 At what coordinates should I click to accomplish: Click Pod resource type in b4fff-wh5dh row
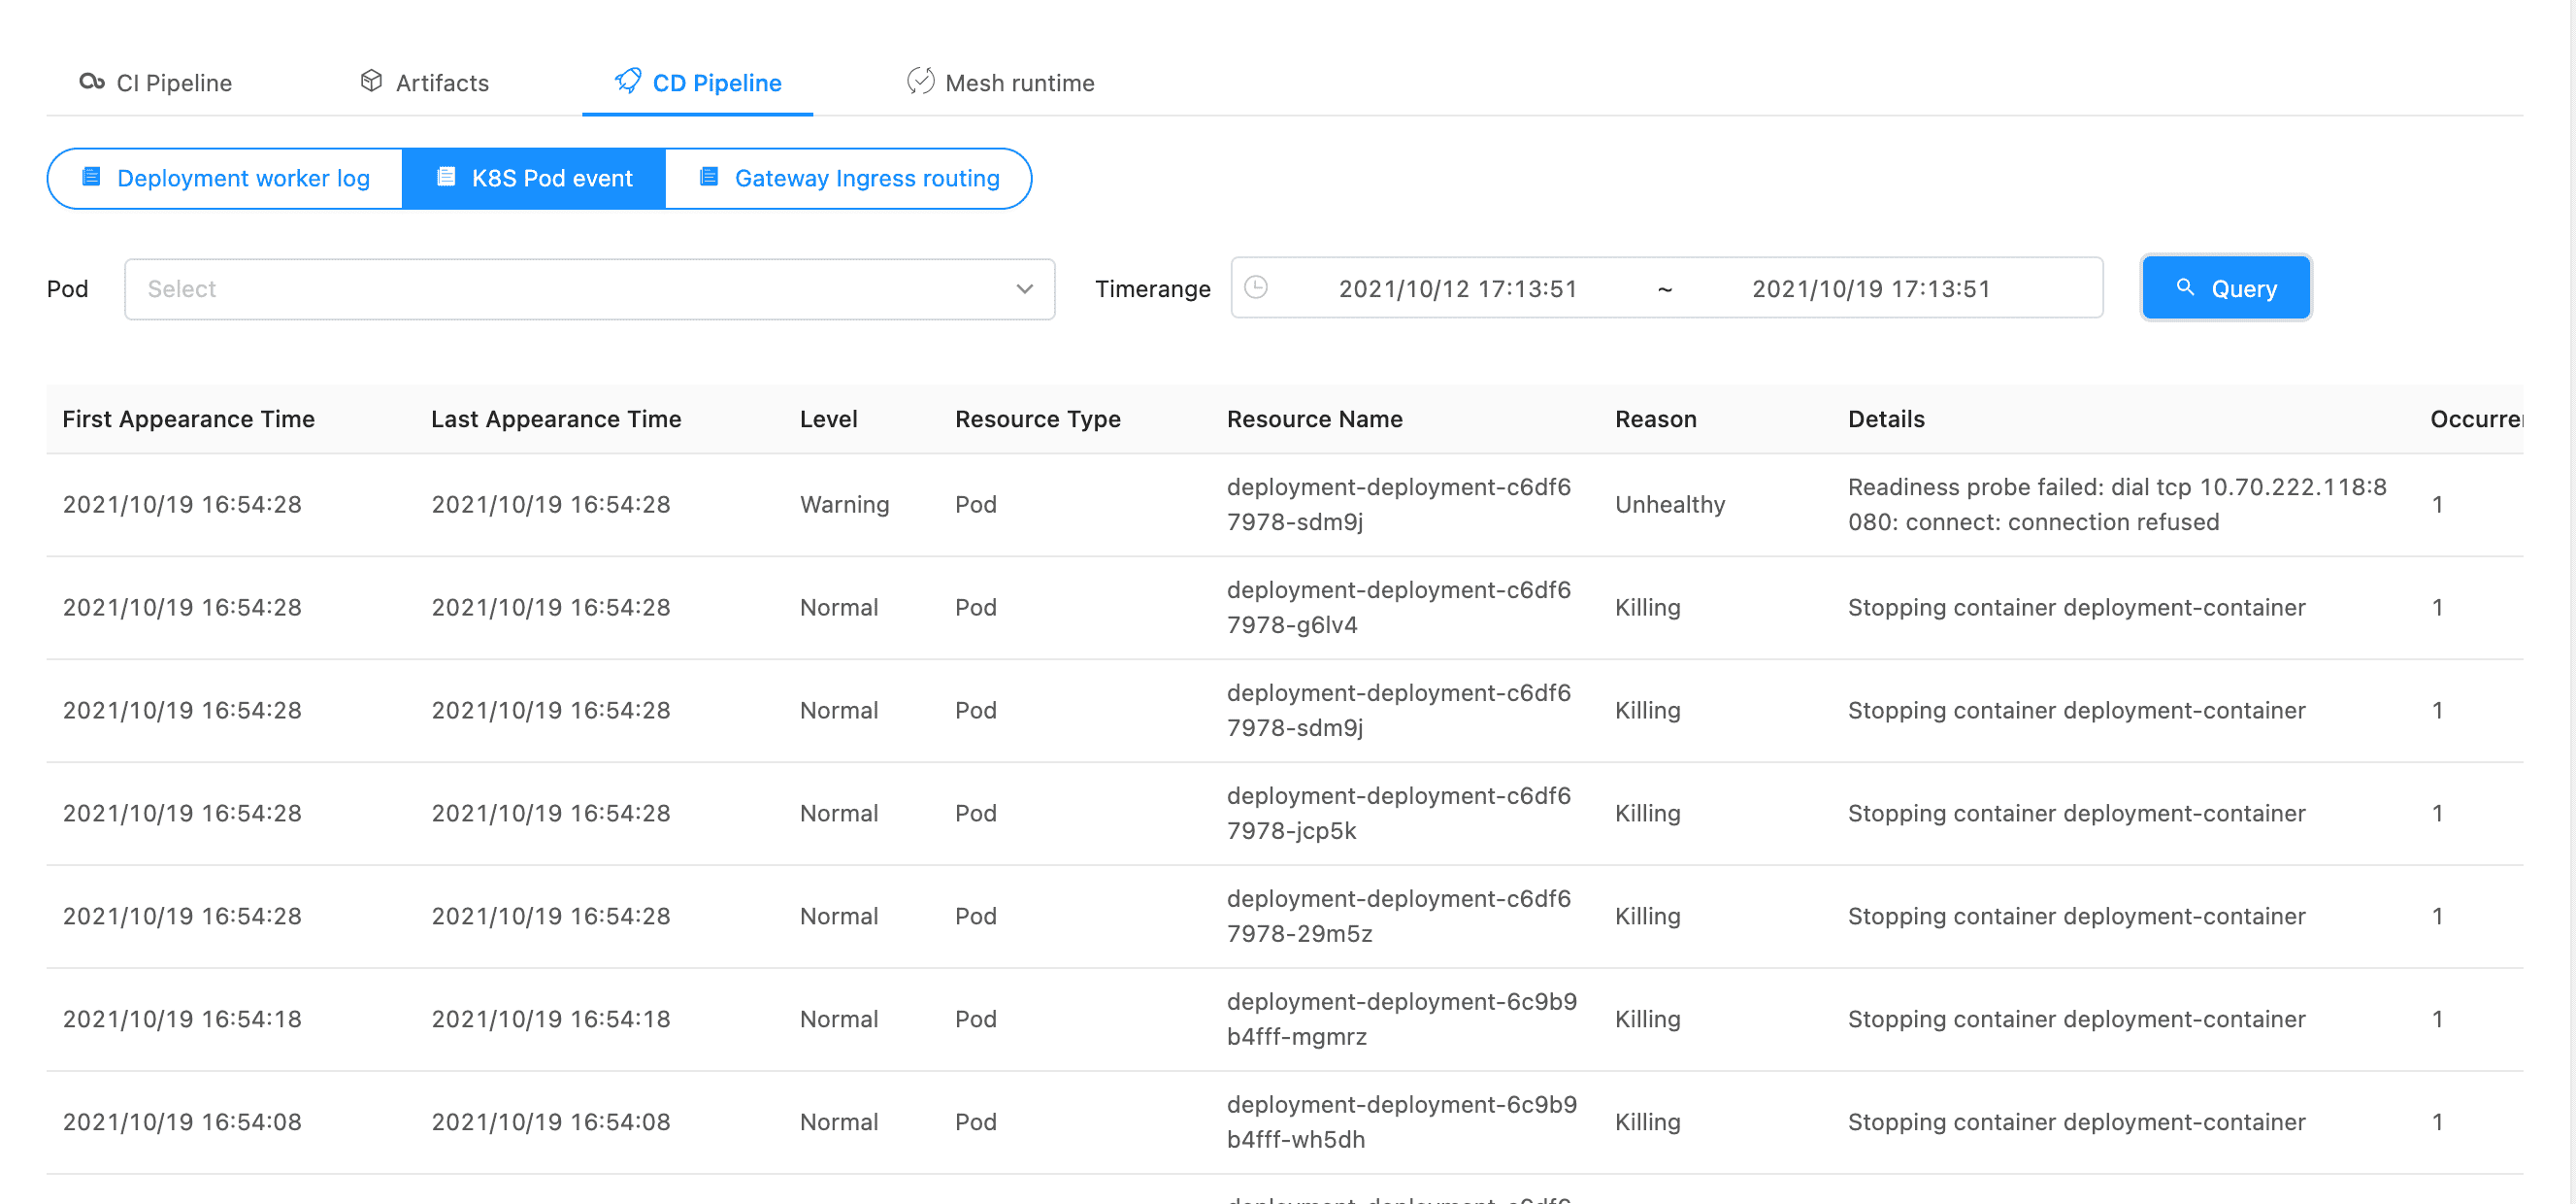point(976,1123)
